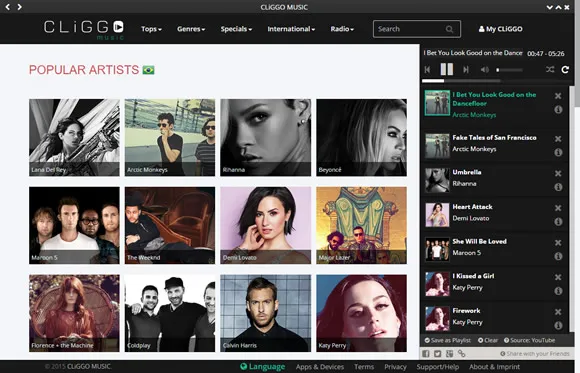
Task: Open Calvin Harris artist tile
Action: click(266, 313)
